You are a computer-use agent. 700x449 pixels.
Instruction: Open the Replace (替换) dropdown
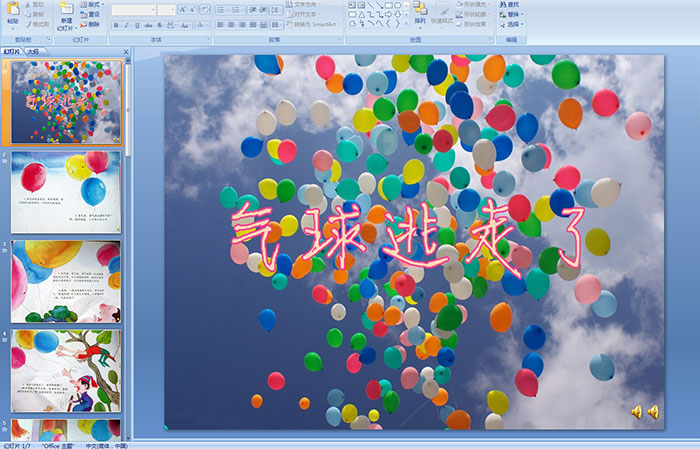511,14
